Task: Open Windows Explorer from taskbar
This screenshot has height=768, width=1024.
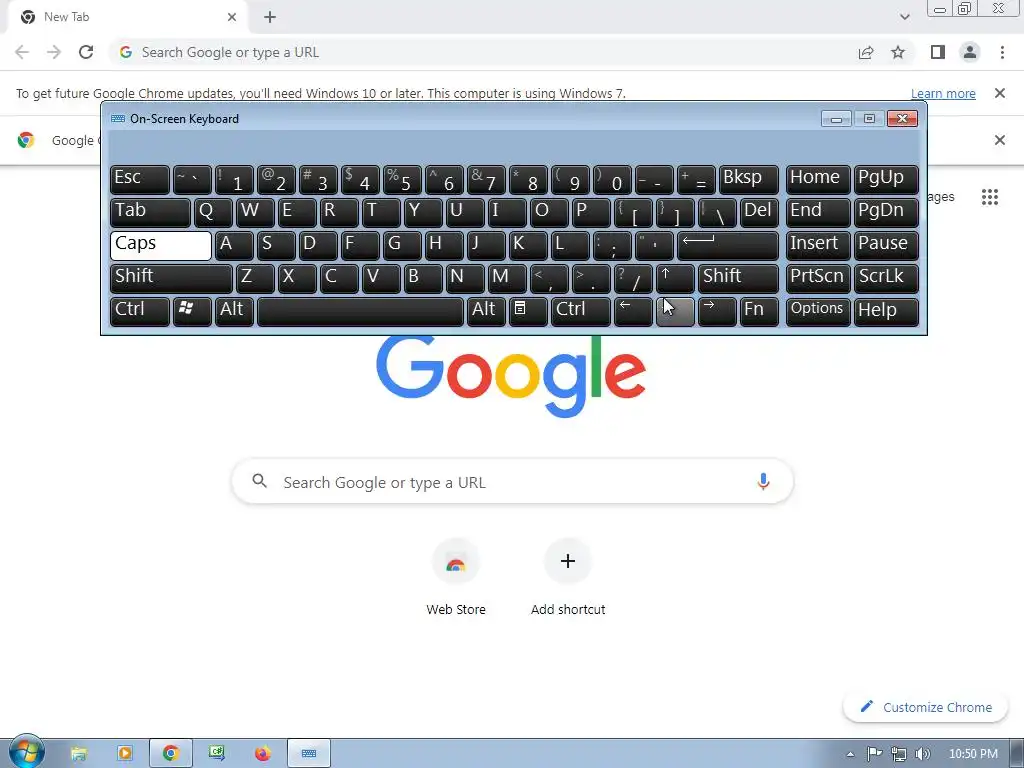Action: pyautogui.click(x=78, y=754)
